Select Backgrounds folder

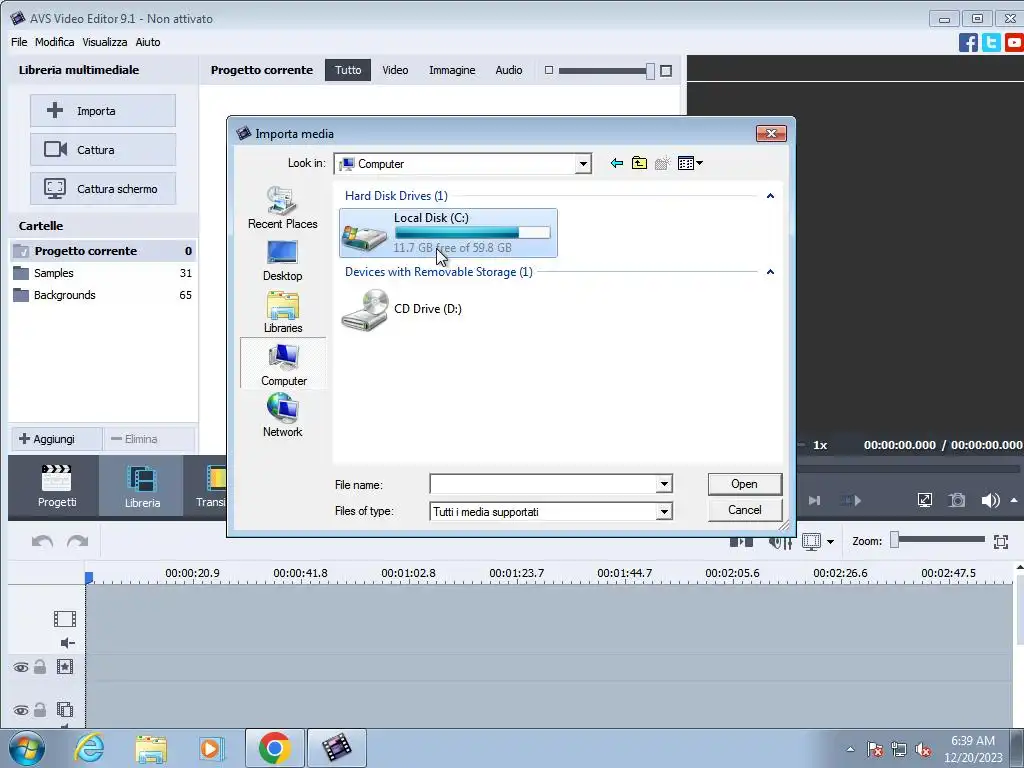coord(103,295)
